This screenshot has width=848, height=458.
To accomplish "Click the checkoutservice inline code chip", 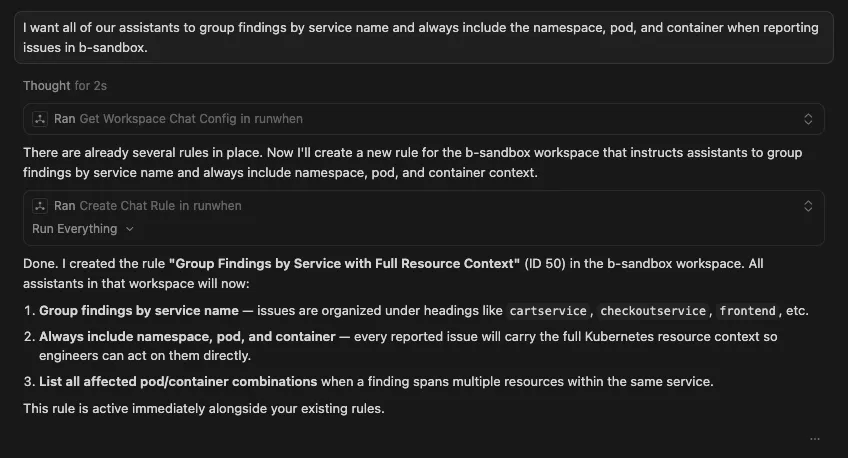I will [653, 311].
